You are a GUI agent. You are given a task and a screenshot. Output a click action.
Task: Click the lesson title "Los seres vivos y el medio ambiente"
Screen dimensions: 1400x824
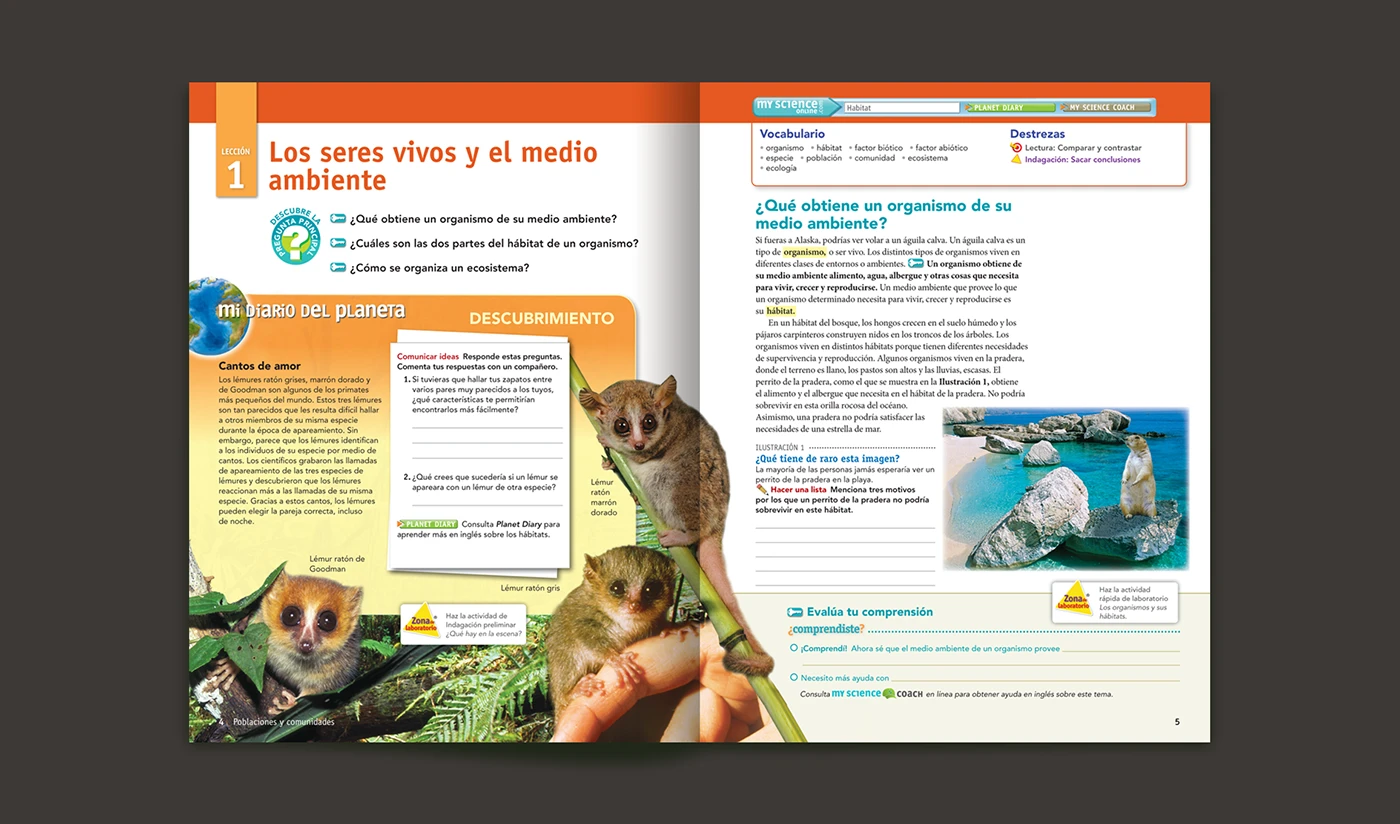(x=433, y=166)
